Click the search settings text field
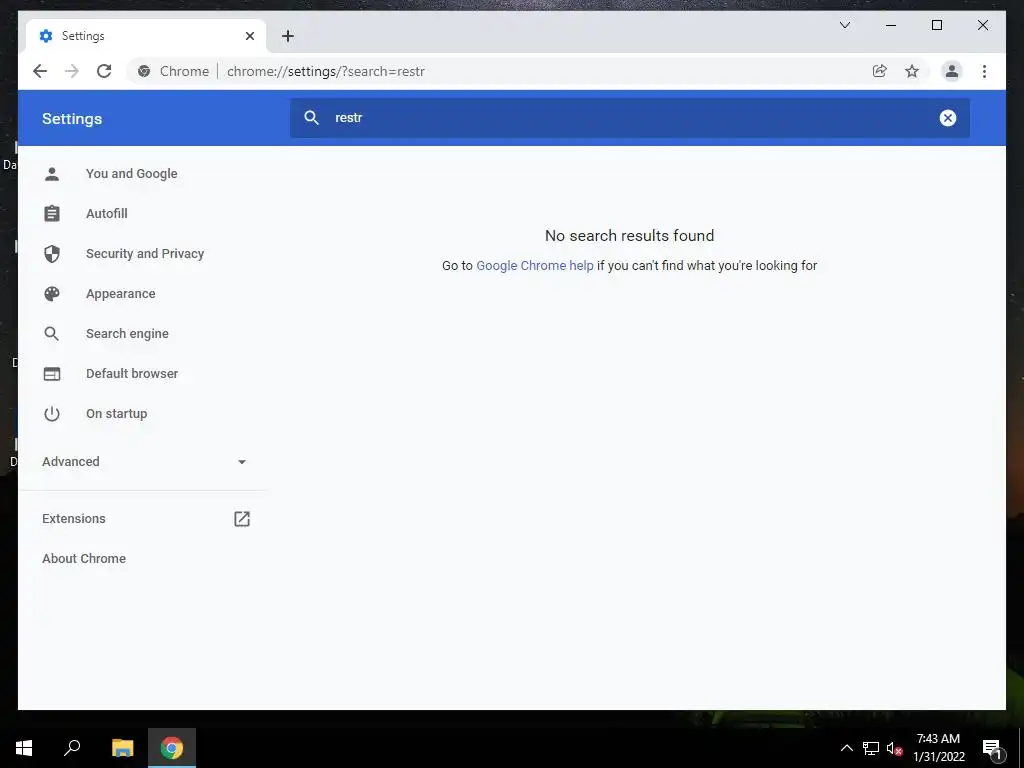 (630, 118)
